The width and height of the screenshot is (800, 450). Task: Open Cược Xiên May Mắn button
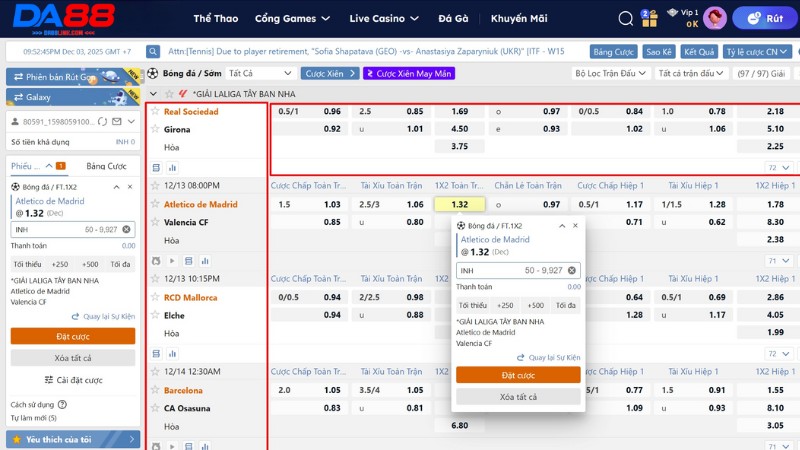[x=409, y=73]
